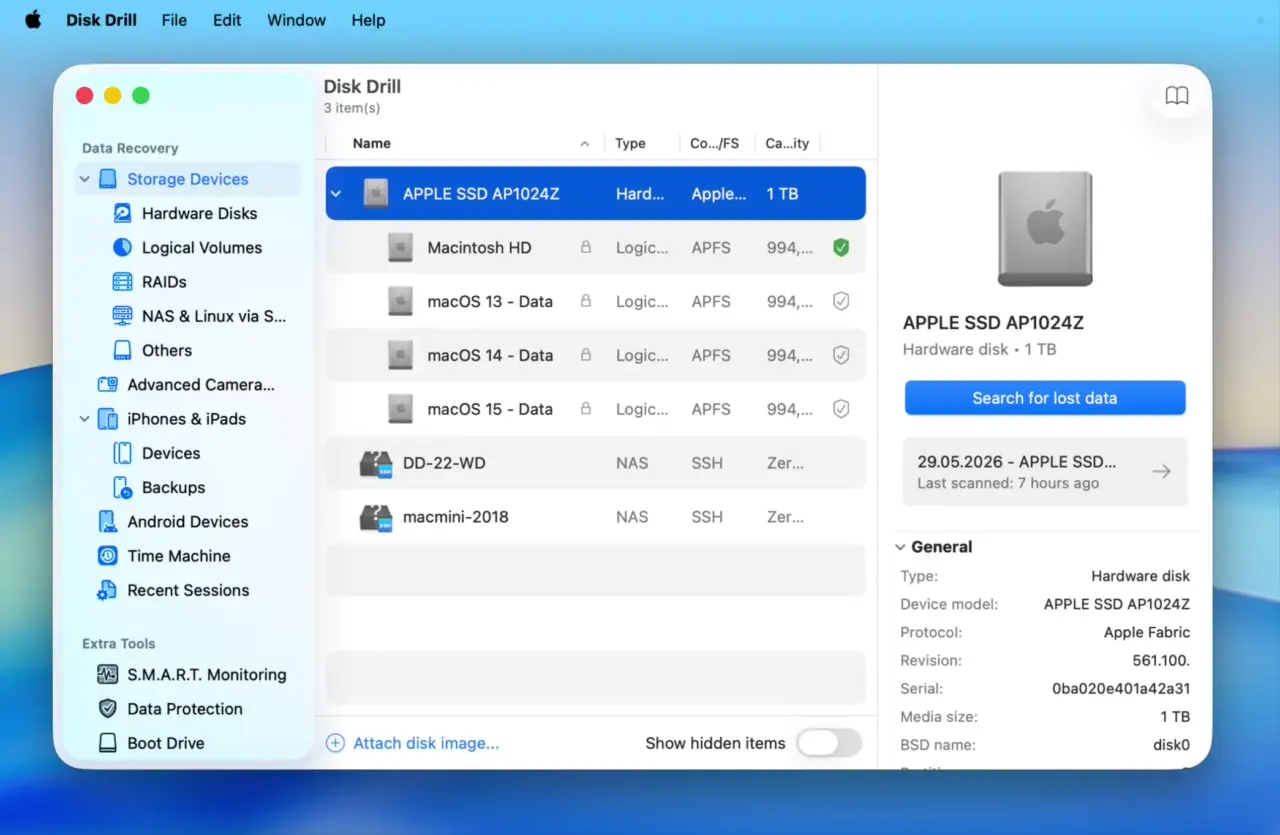Open the iOS Backups icon
1280x835 pixels.
(x=122, y=487)
